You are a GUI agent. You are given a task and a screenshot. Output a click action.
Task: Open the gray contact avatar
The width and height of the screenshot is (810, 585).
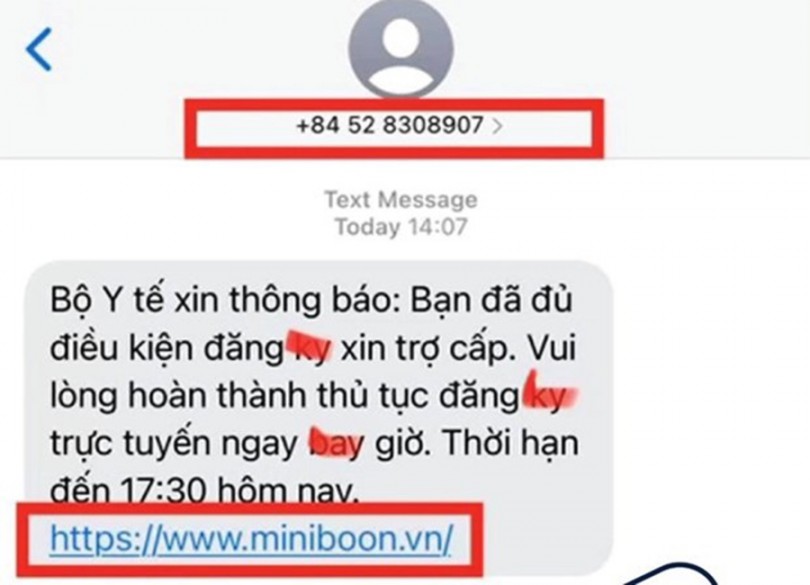[x=401, y=48]
